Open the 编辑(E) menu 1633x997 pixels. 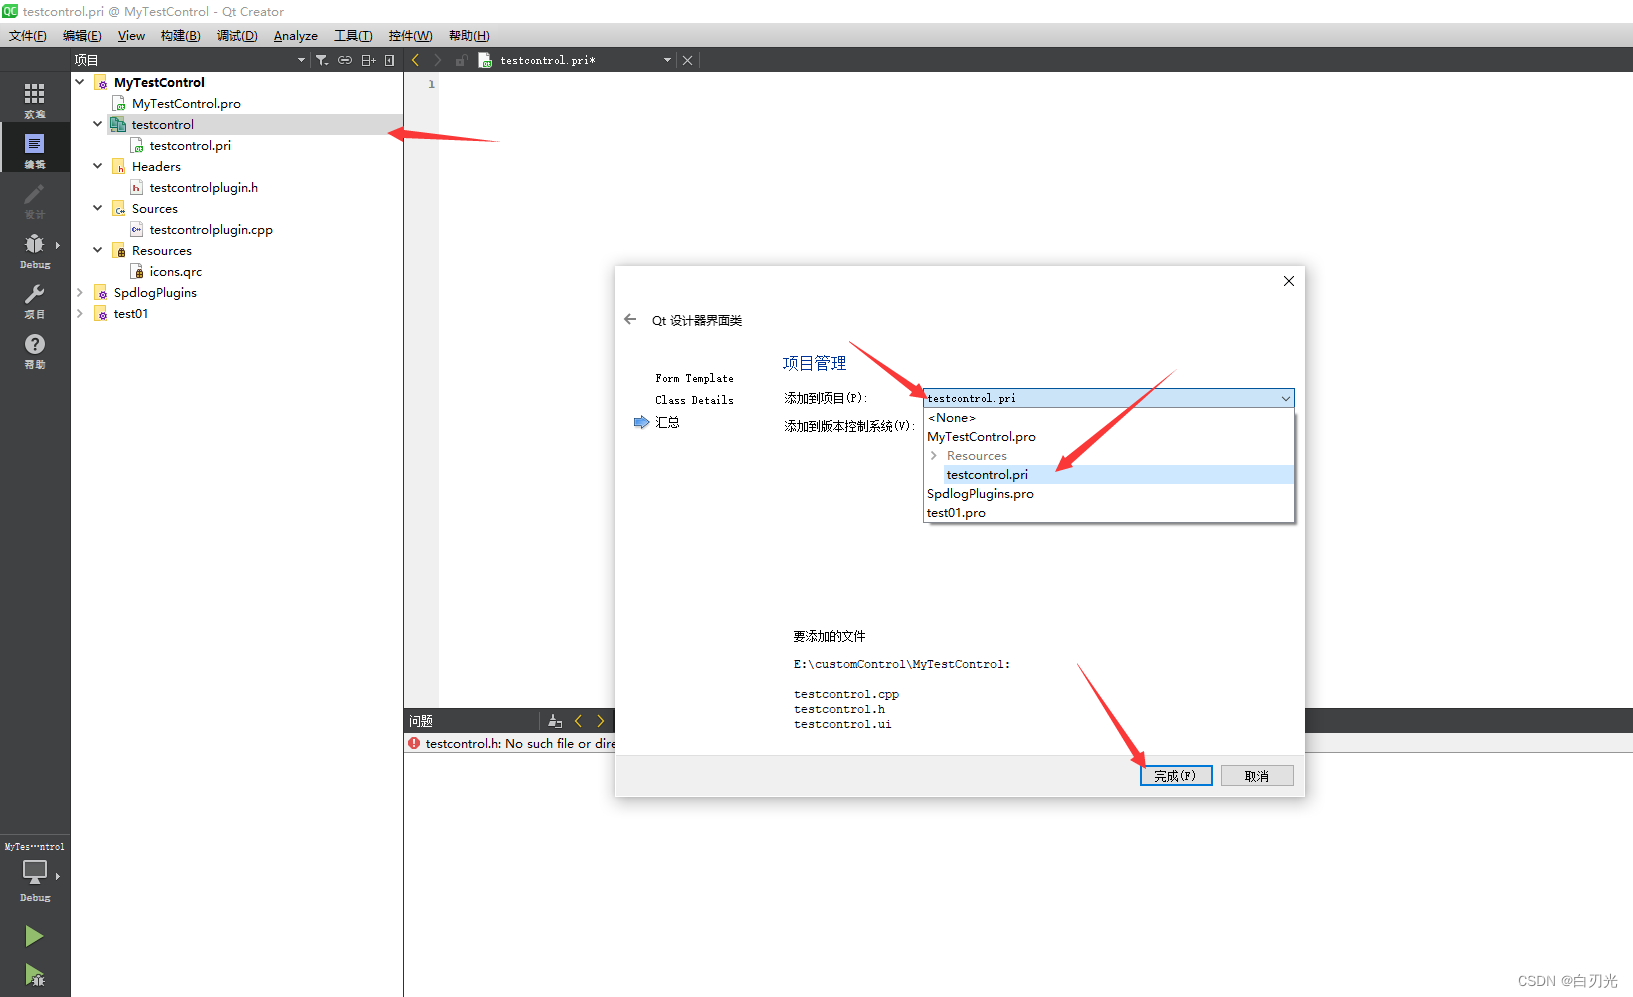point(82,35)
